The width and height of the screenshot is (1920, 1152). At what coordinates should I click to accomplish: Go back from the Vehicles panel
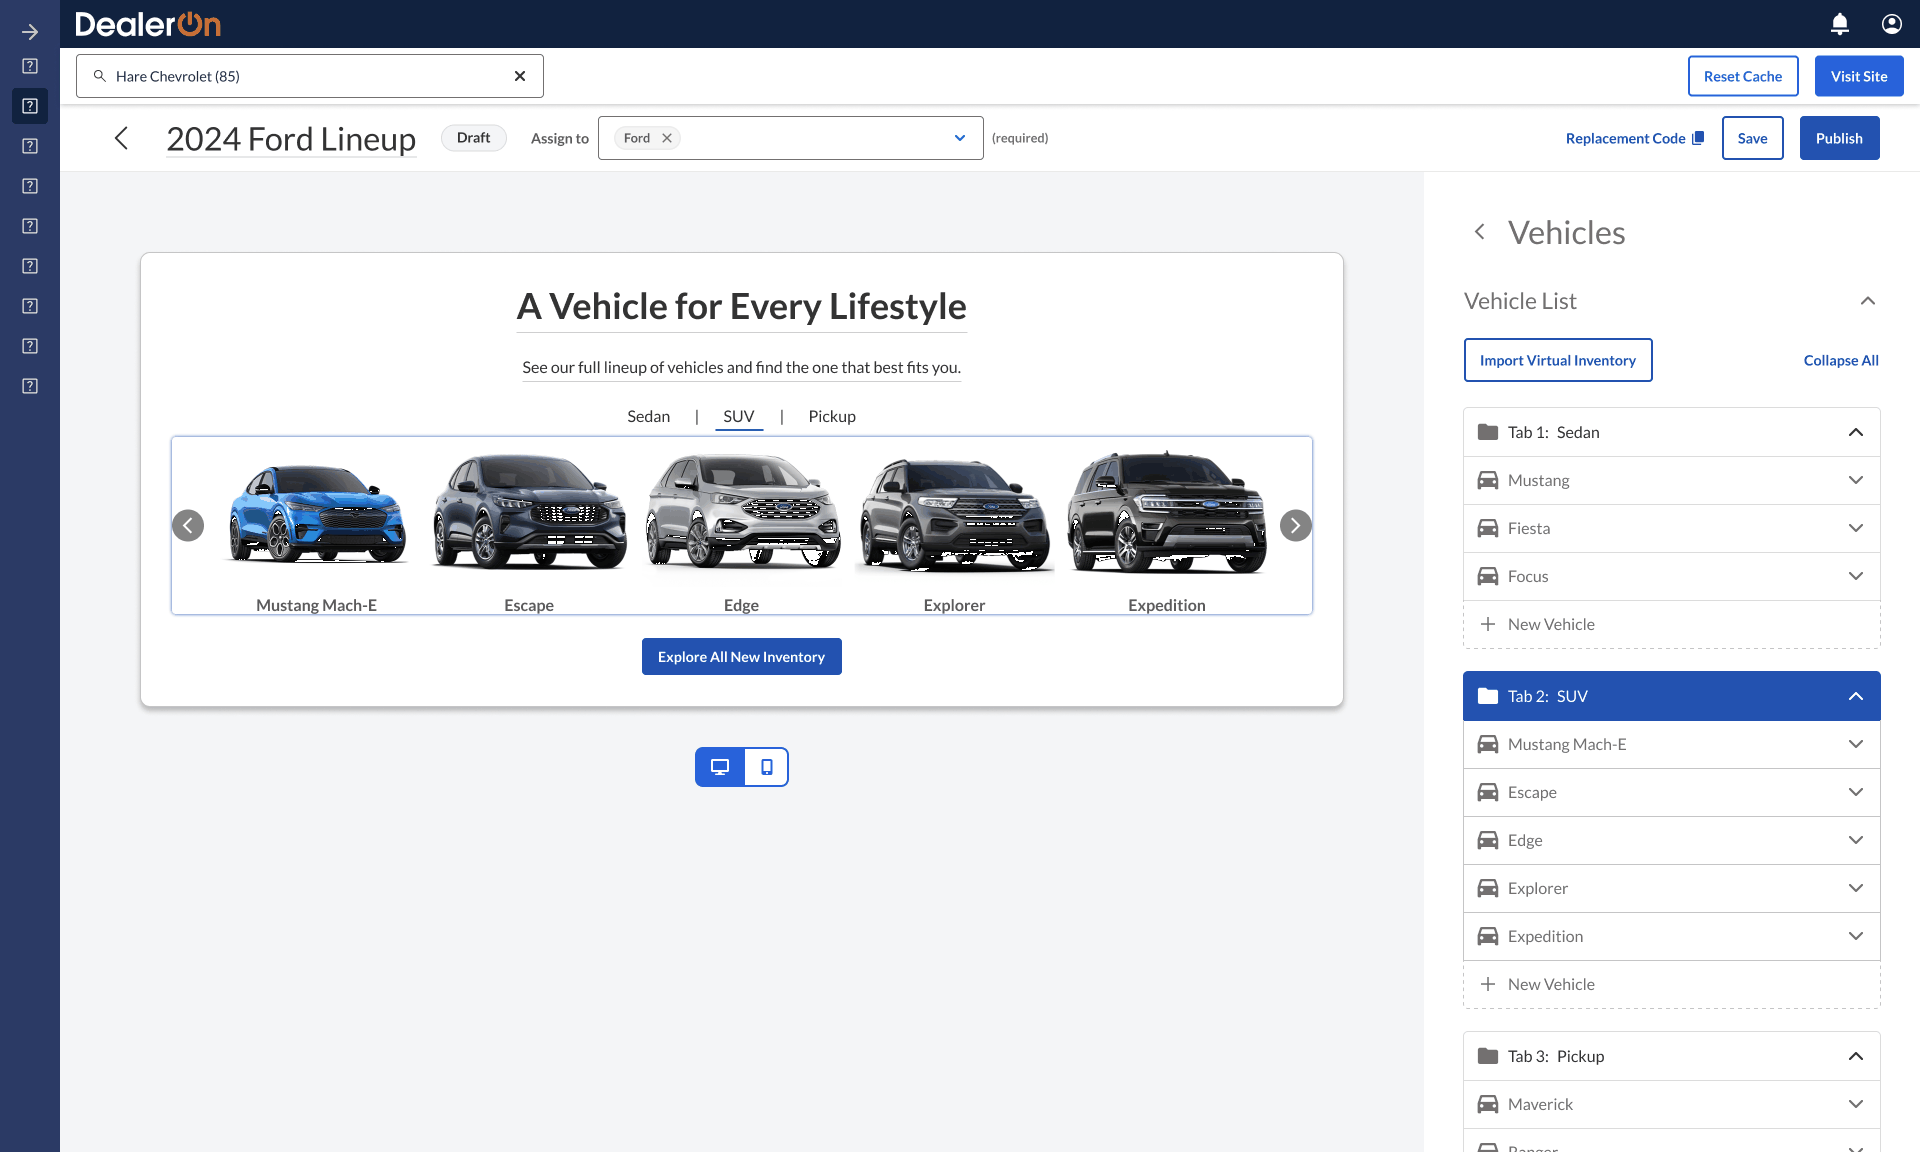coord(1480,232)
